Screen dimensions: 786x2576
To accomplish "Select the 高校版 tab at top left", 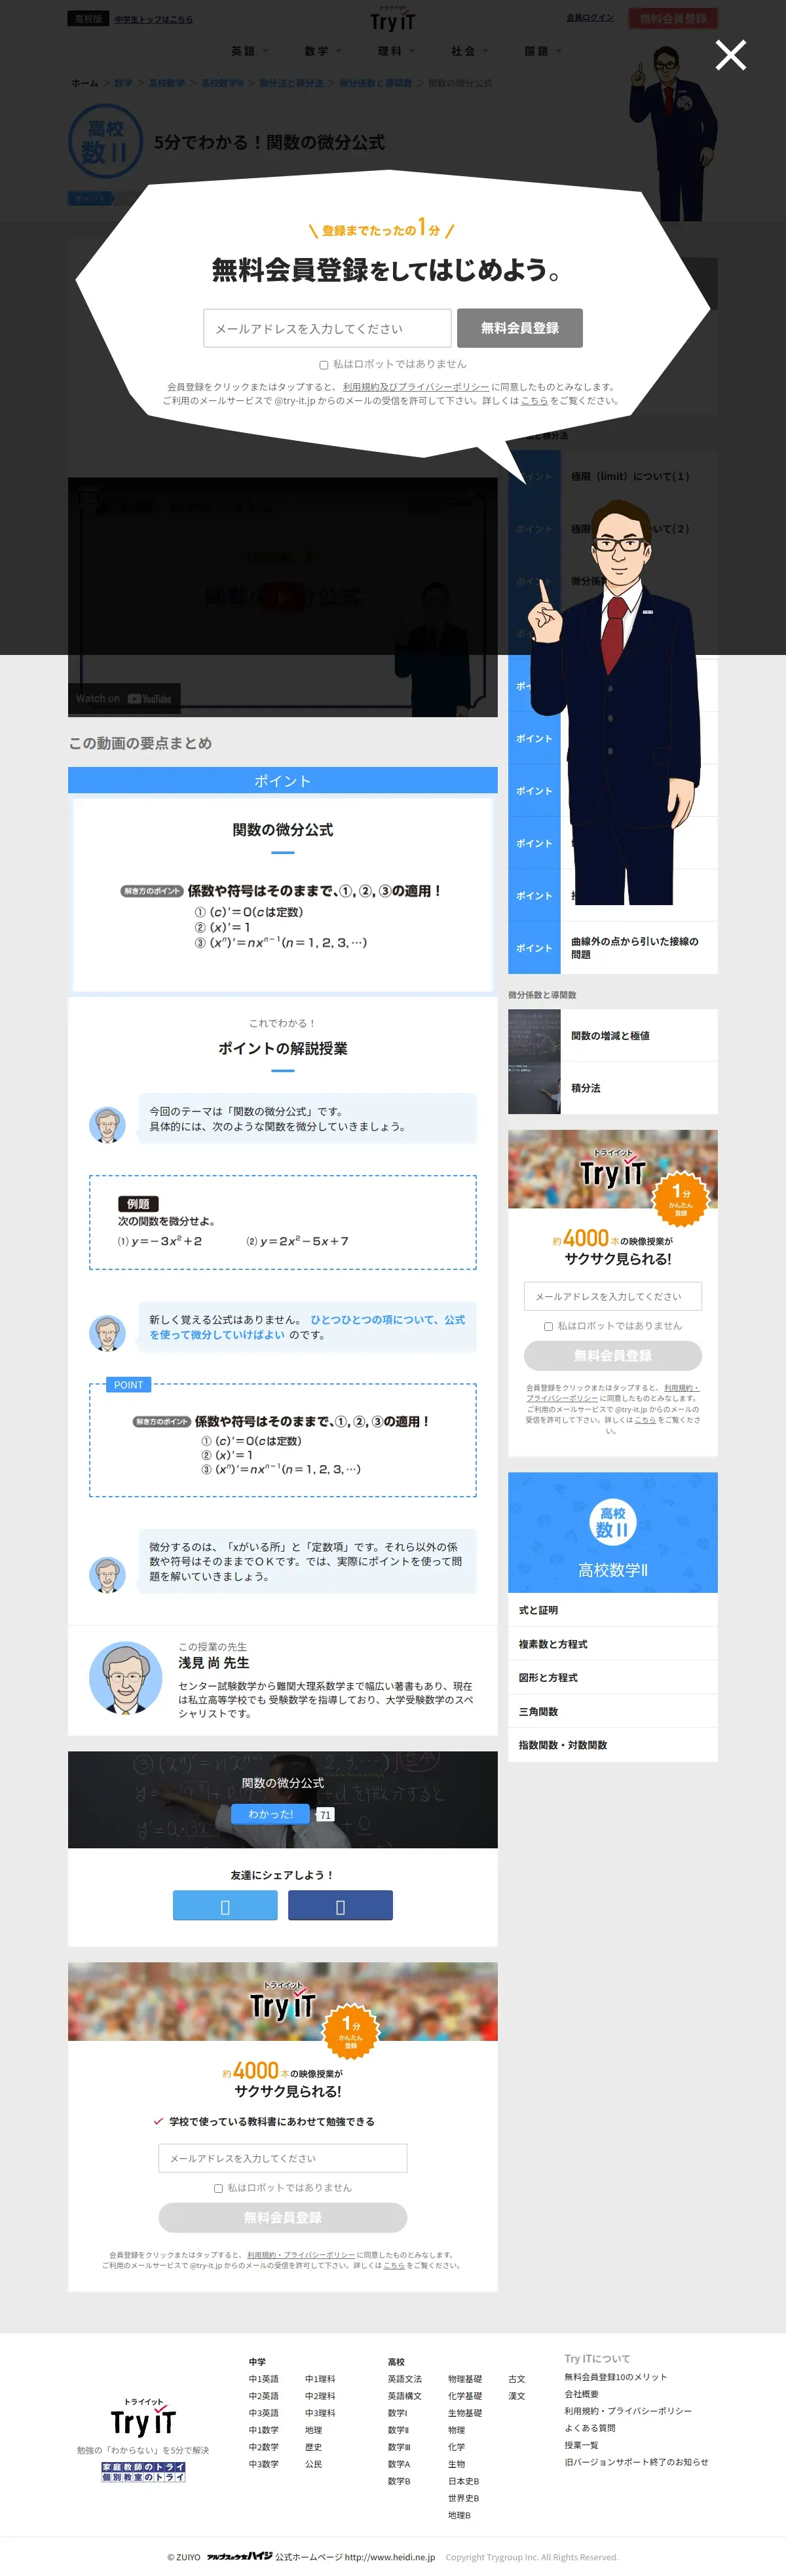I will [x=88, y=19].
